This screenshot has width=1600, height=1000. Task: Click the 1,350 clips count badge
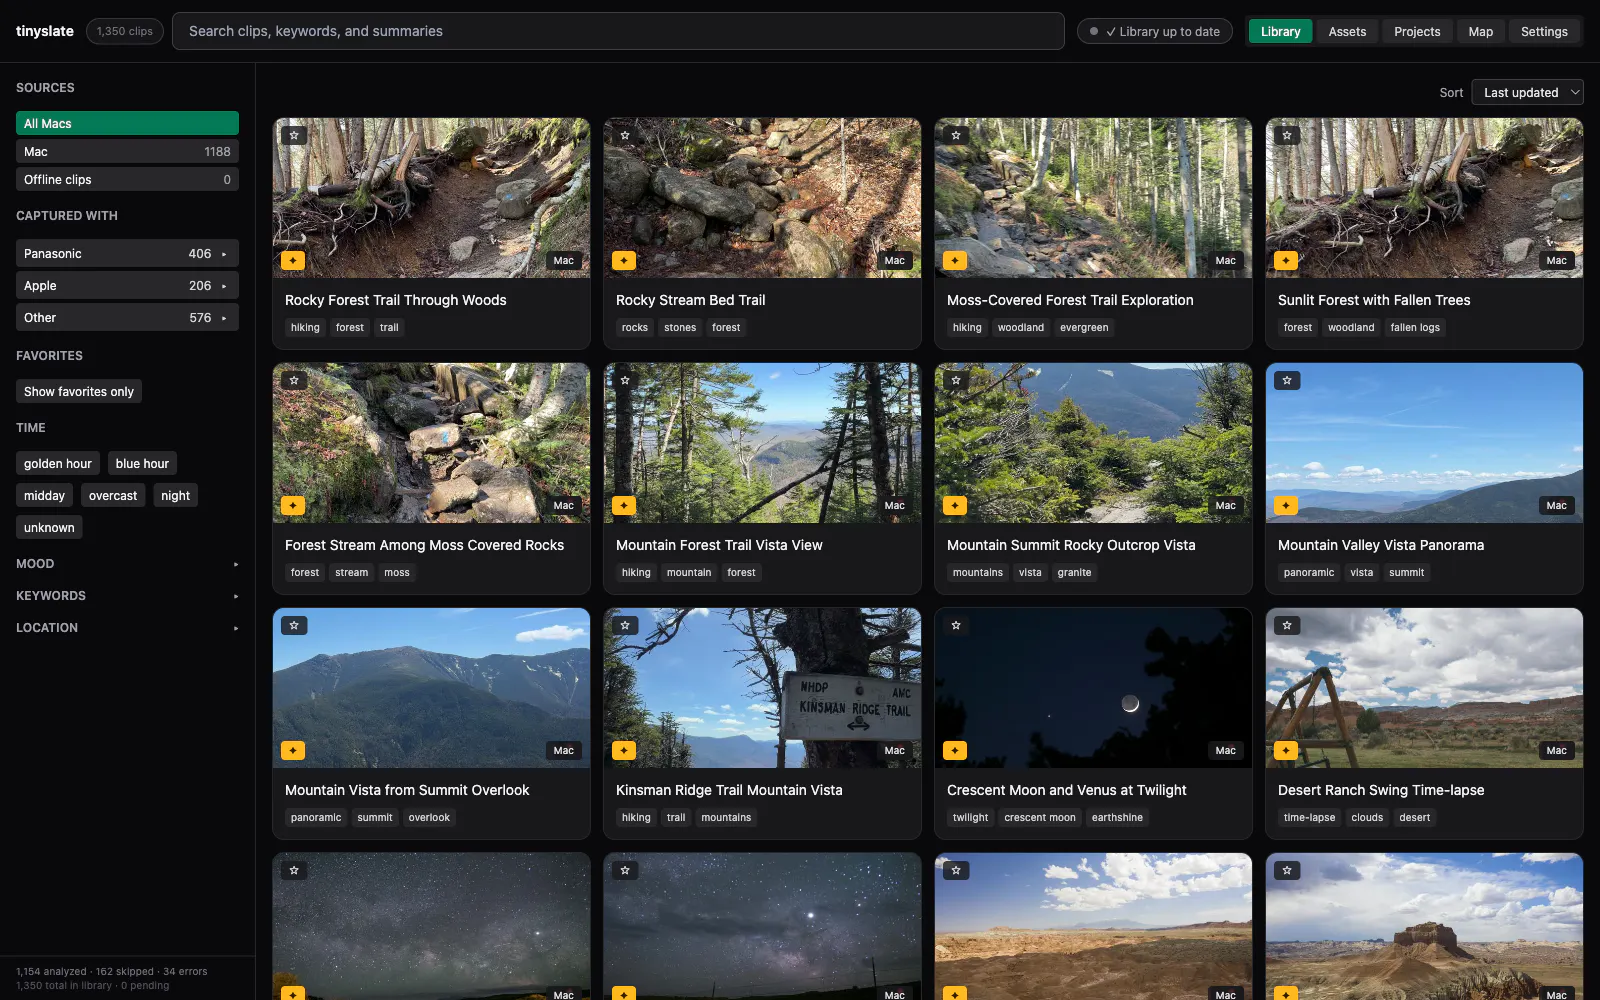tap(125, 31)
